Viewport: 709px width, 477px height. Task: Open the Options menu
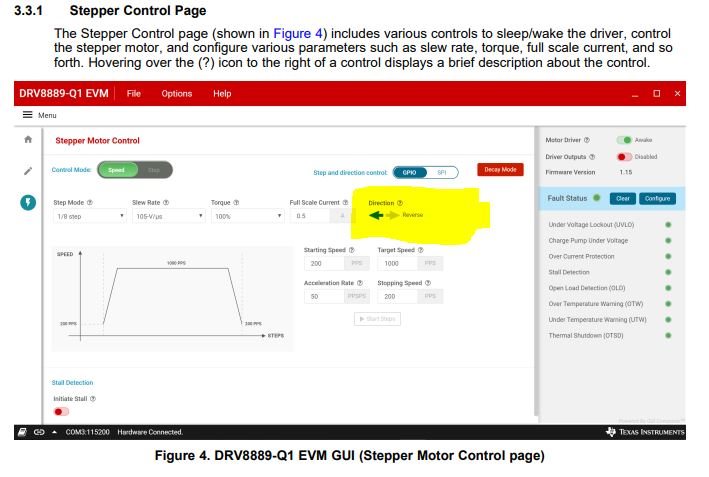pyautogui.click(x=177, y=94)
